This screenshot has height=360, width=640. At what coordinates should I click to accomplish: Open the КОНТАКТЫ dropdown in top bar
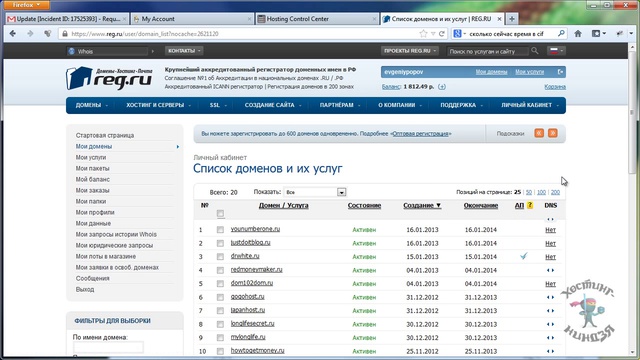click(184, 51)
